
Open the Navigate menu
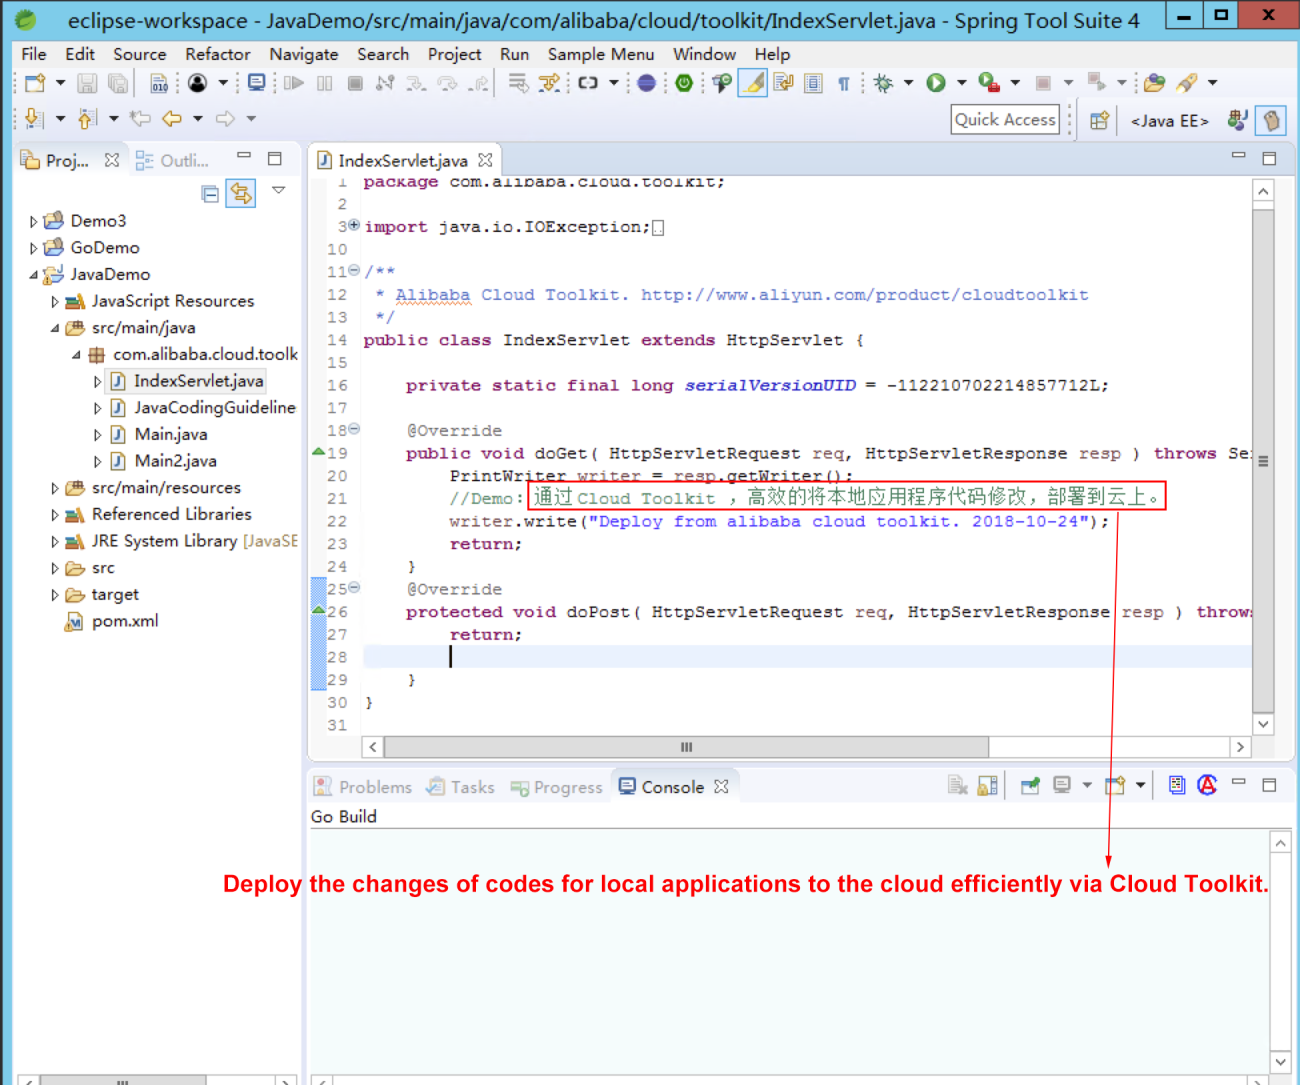(303, 54)
